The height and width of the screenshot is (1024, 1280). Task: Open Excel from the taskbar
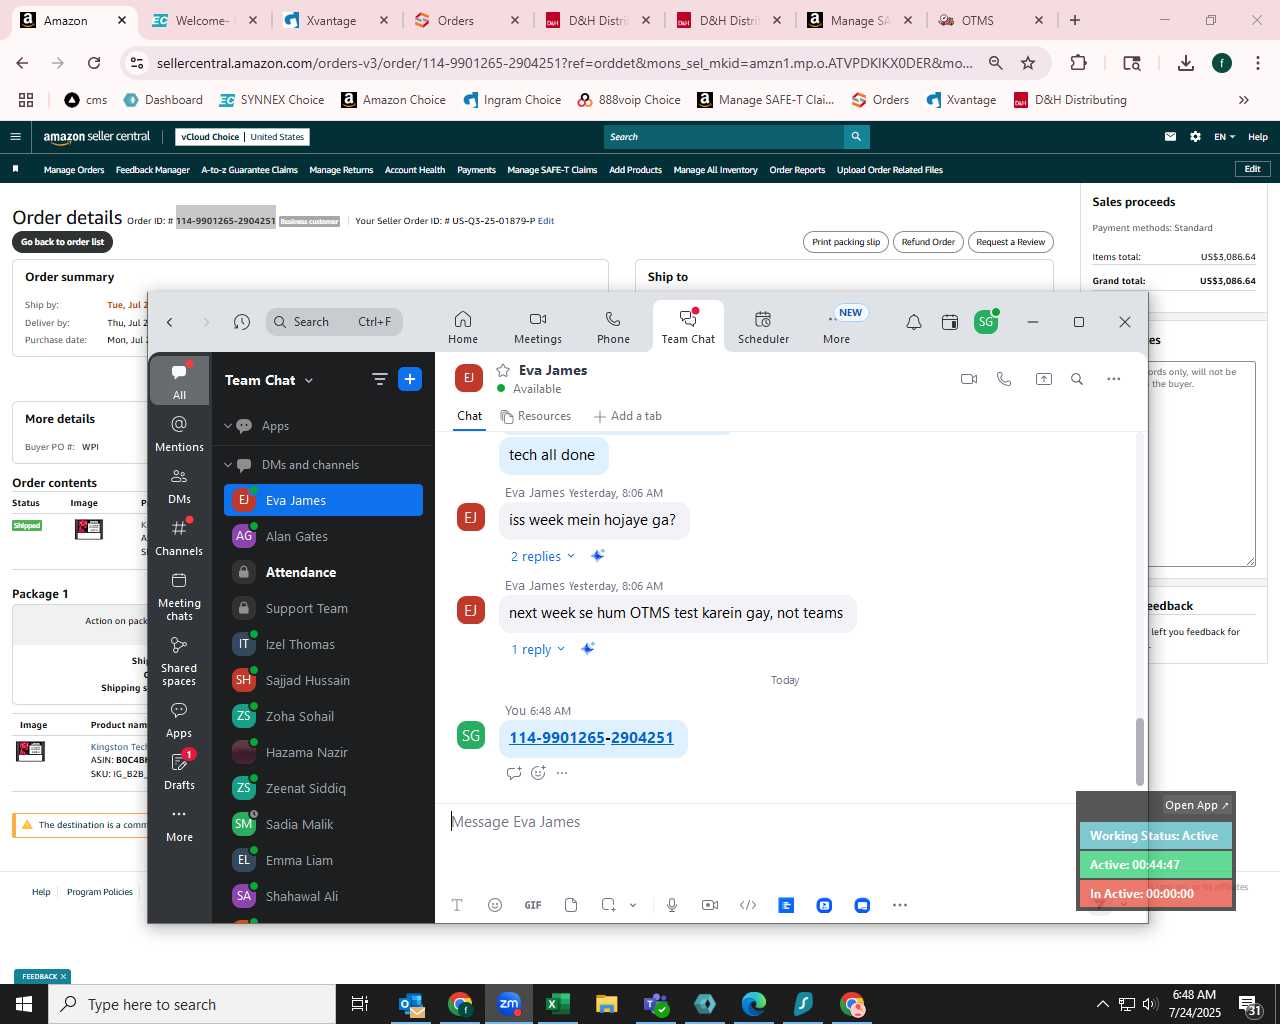point(558,1004)
